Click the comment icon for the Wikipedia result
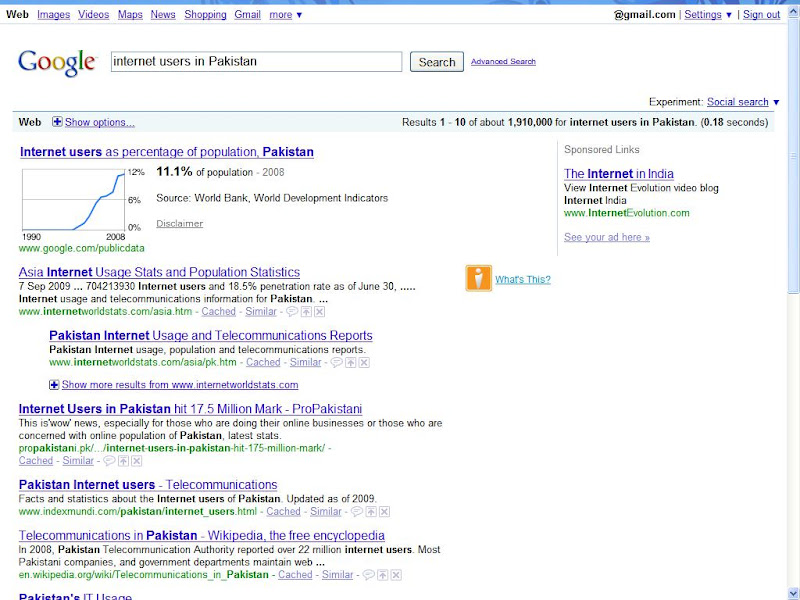Image resolution: width=800 pixels, height=600 pixels. pos(368,575)
